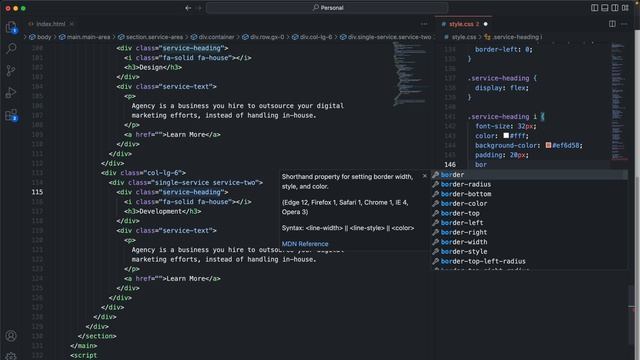
Task: Click the Development h3 text
Action: click(160, 211)
